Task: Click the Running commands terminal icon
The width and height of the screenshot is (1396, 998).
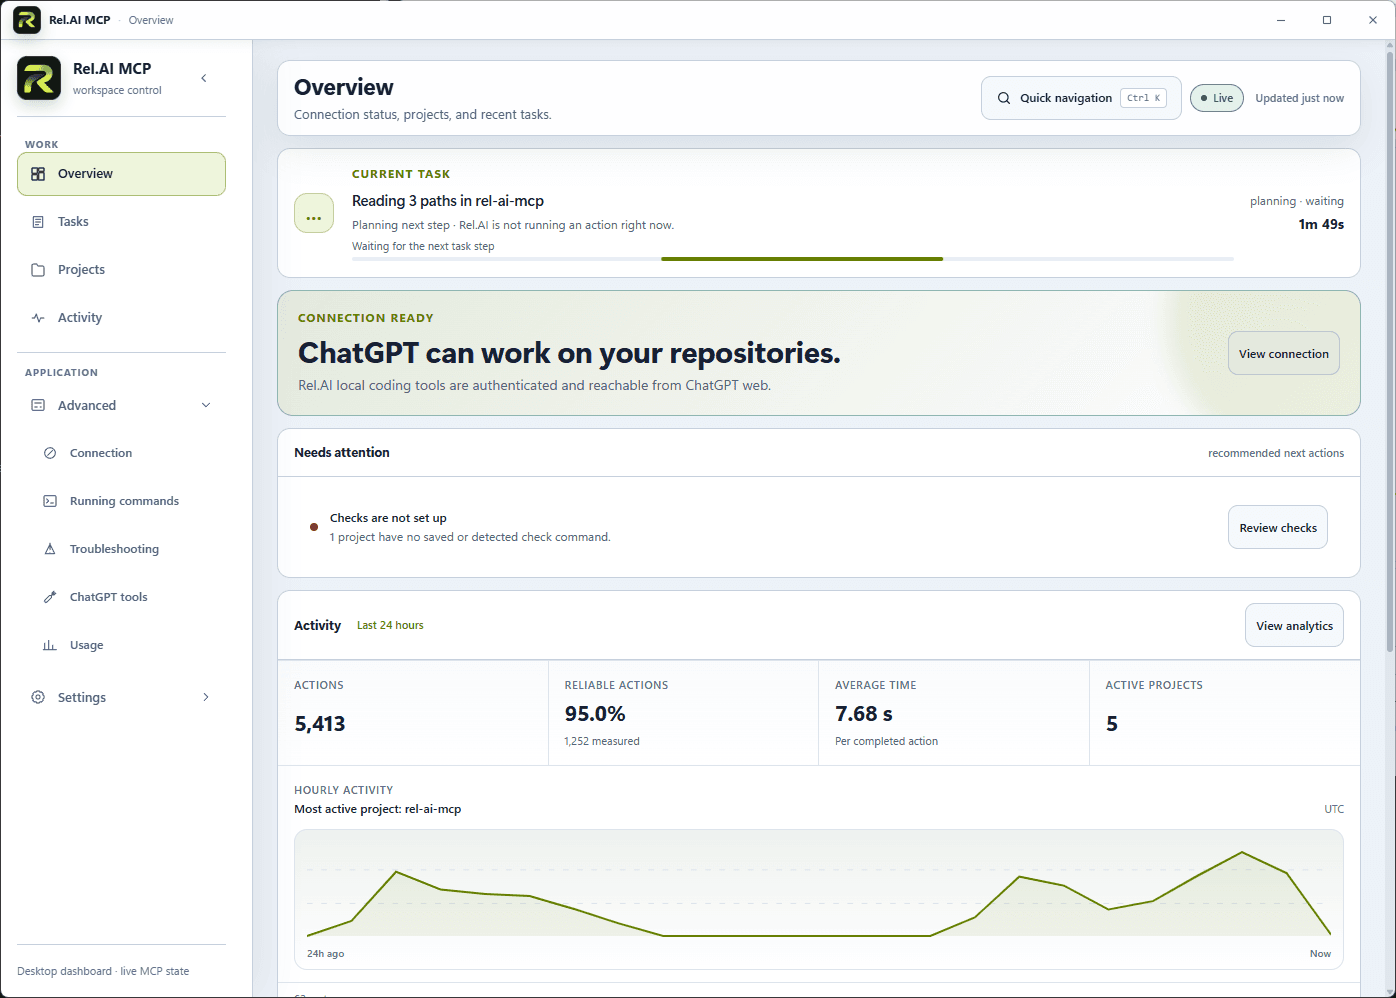Action: pyautogui.click(x=50, y=501)
